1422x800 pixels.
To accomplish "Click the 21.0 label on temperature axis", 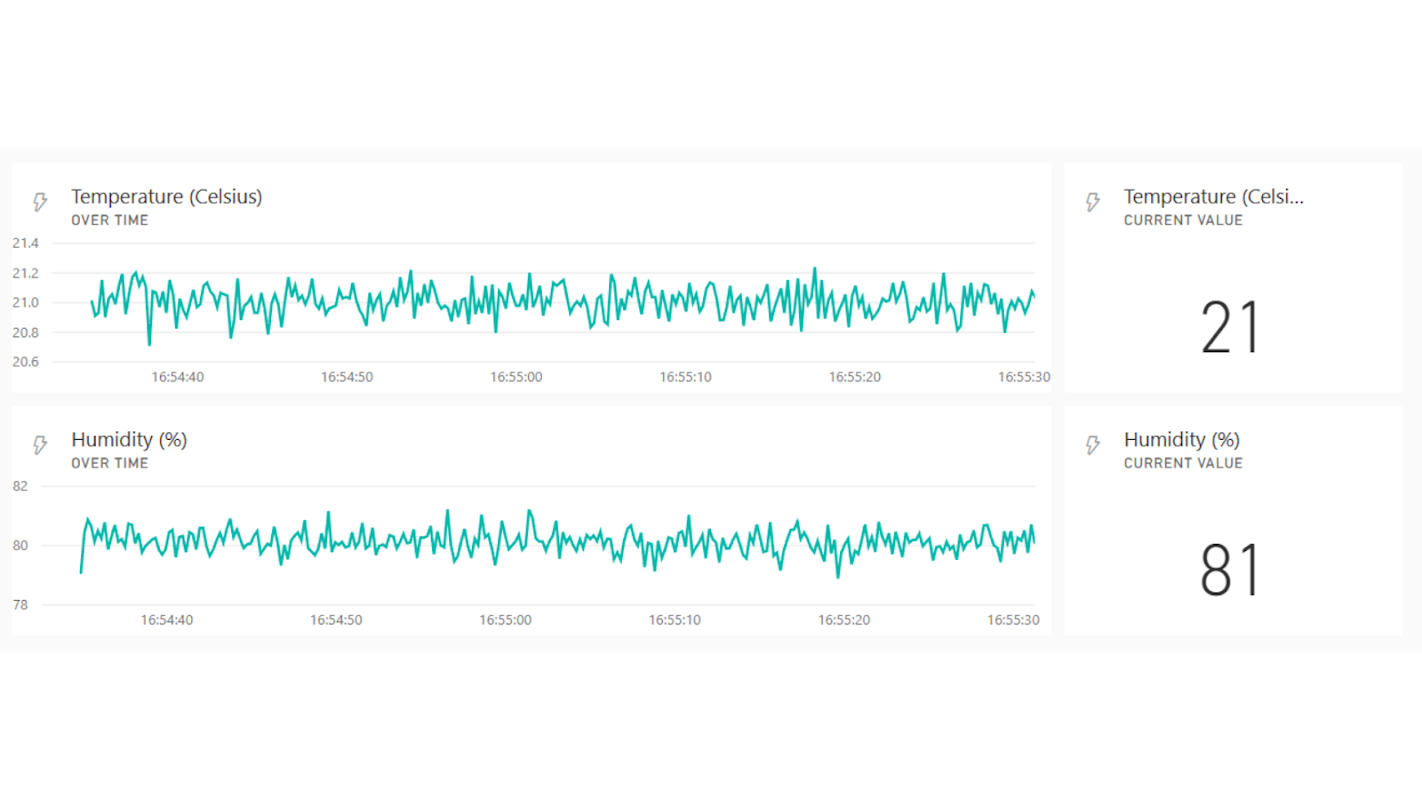I will click(x=25, y=302).
